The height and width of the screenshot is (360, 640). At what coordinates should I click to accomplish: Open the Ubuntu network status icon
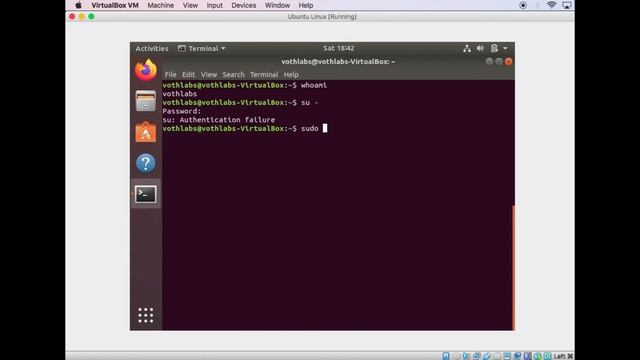pyautogui.click(x=467, y=48)
